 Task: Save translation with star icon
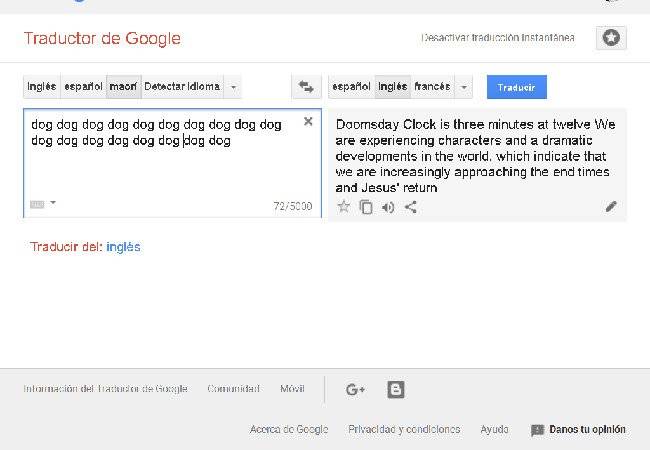click(x=343, y=206)
